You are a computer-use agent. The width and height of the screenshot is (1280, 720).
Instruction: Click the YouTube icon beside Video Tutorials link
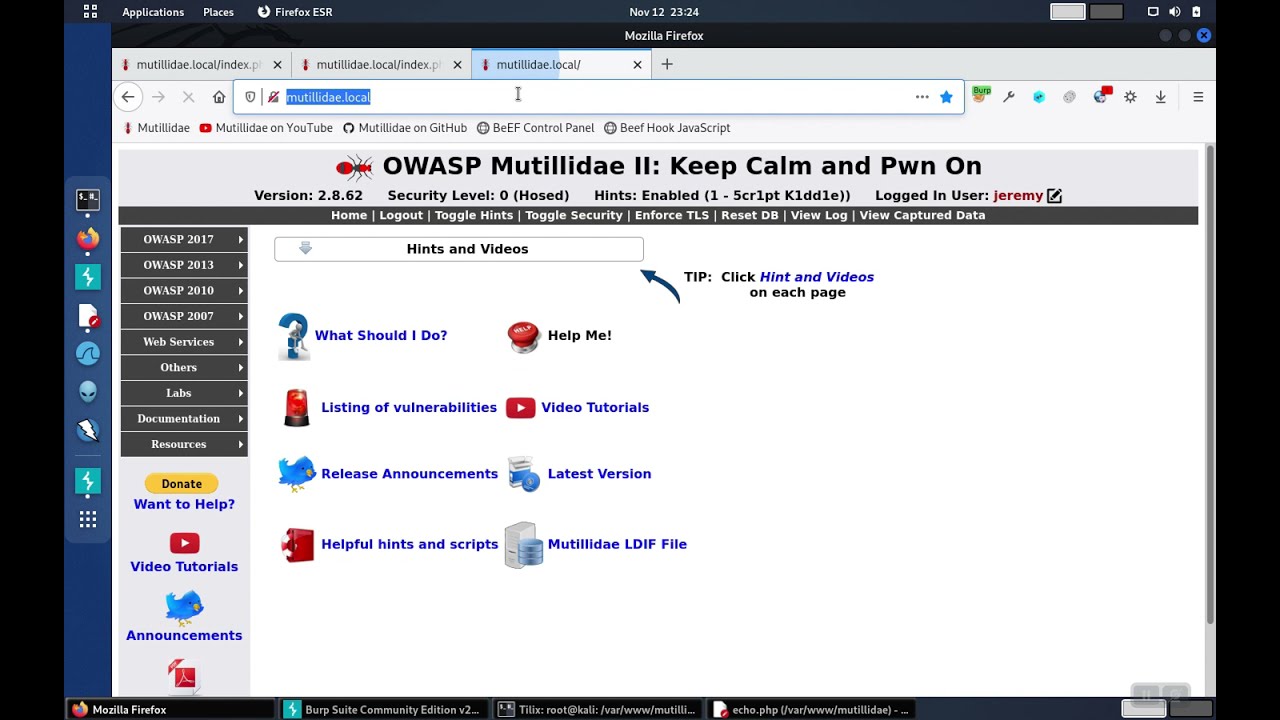pos(520,408)
